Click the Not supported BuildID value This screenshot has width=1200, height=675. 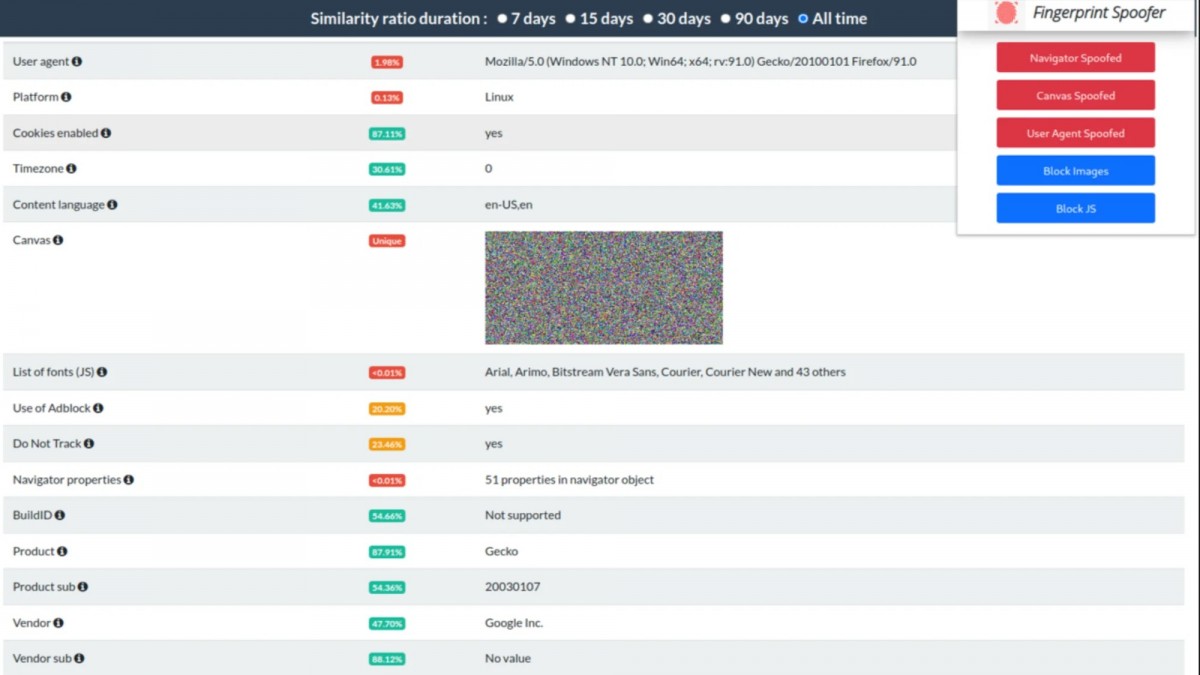[523, 516]
